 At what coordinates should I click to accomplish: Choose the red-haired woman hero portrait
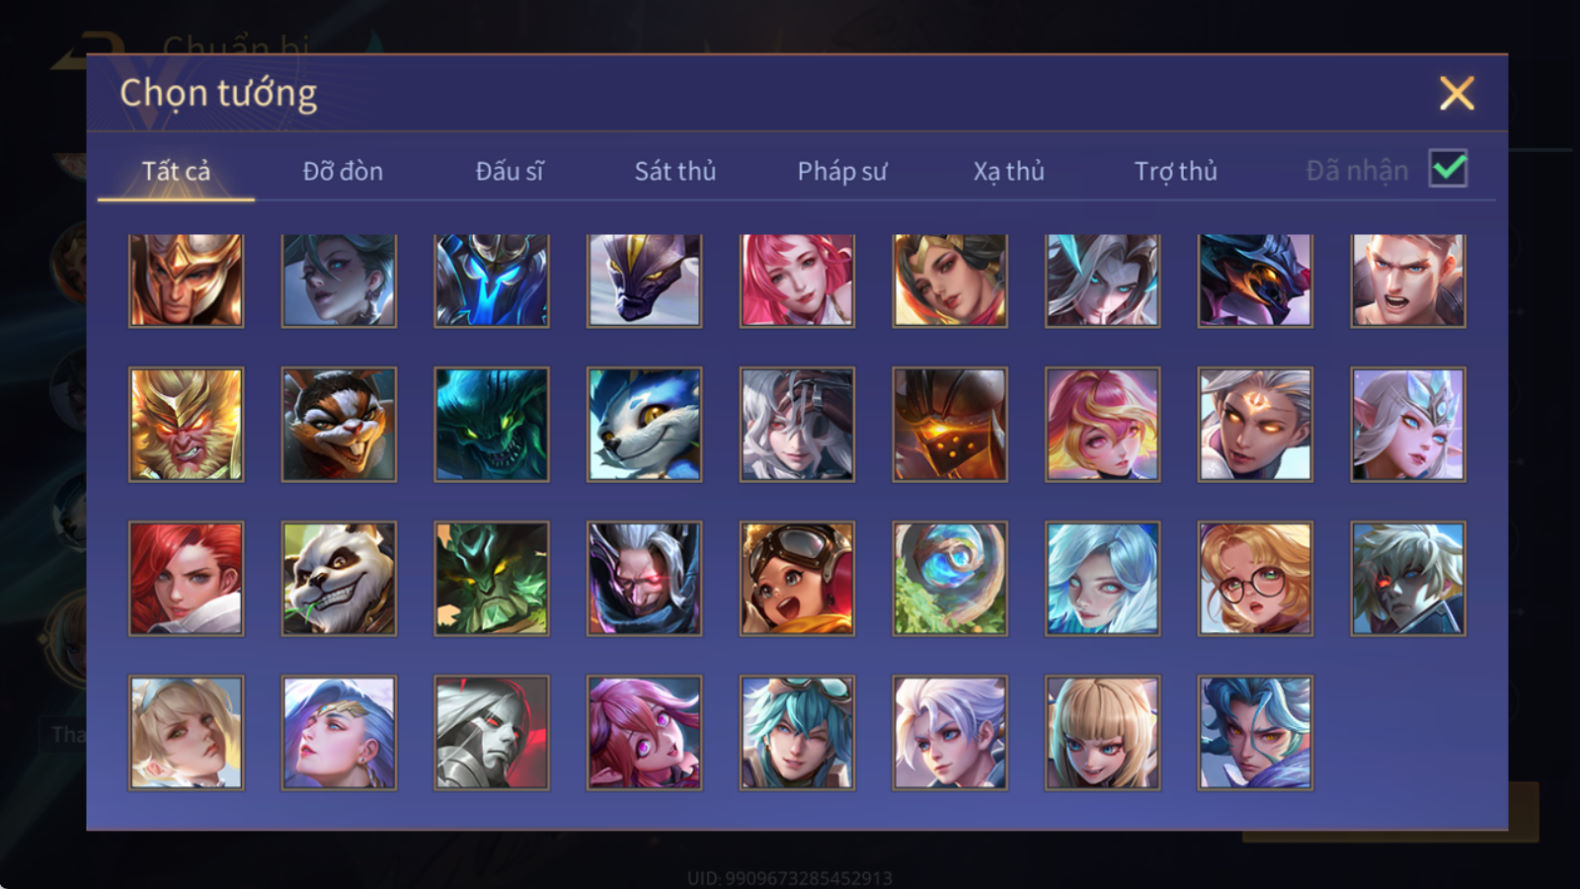(x=186, y=578)
